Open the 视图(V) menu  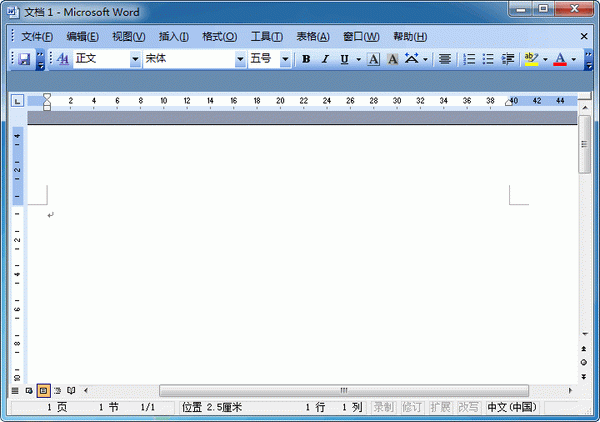click(x=129, y=37)
